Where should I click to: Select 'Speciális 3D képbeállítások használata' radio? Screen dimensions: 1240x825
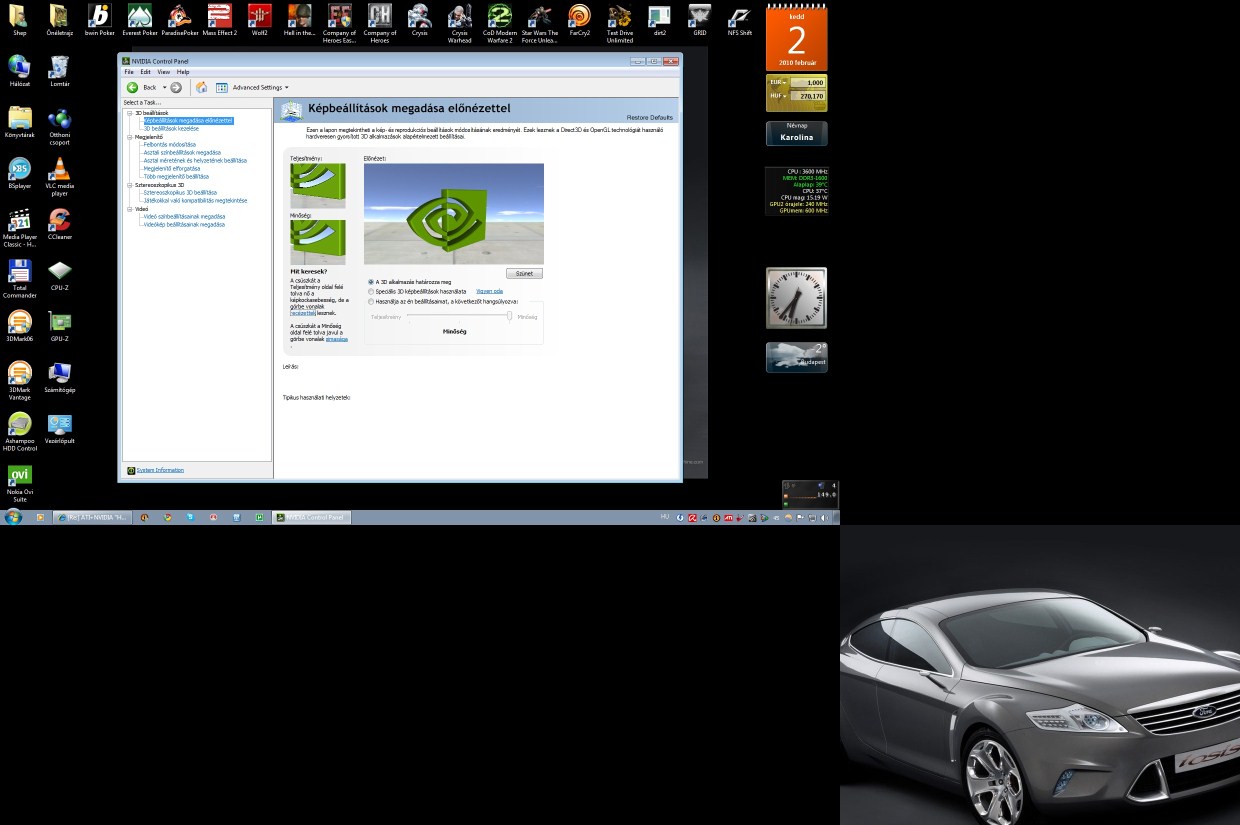pos(371,291)
